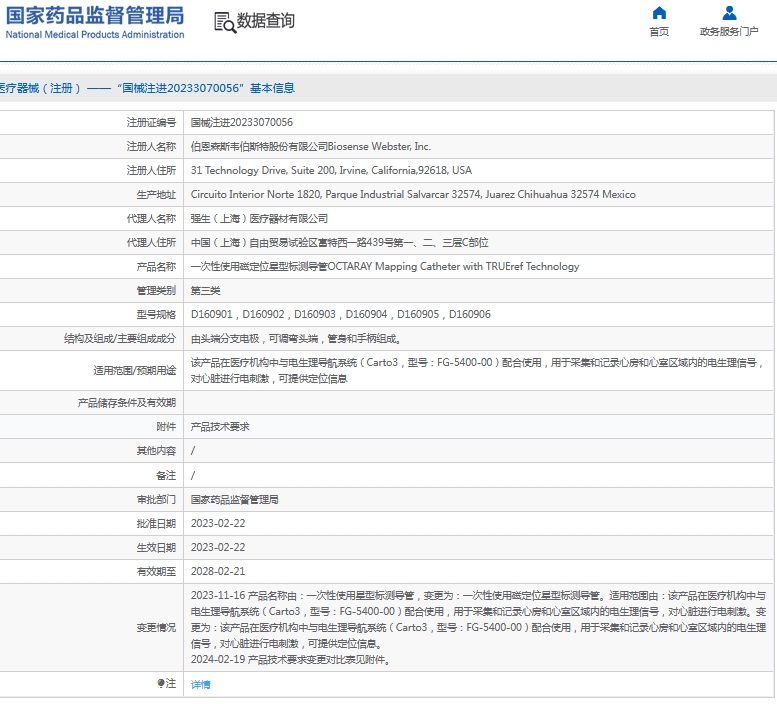
Task: Select the intended use text mentioning Carto3
Action: pos(477,371)
